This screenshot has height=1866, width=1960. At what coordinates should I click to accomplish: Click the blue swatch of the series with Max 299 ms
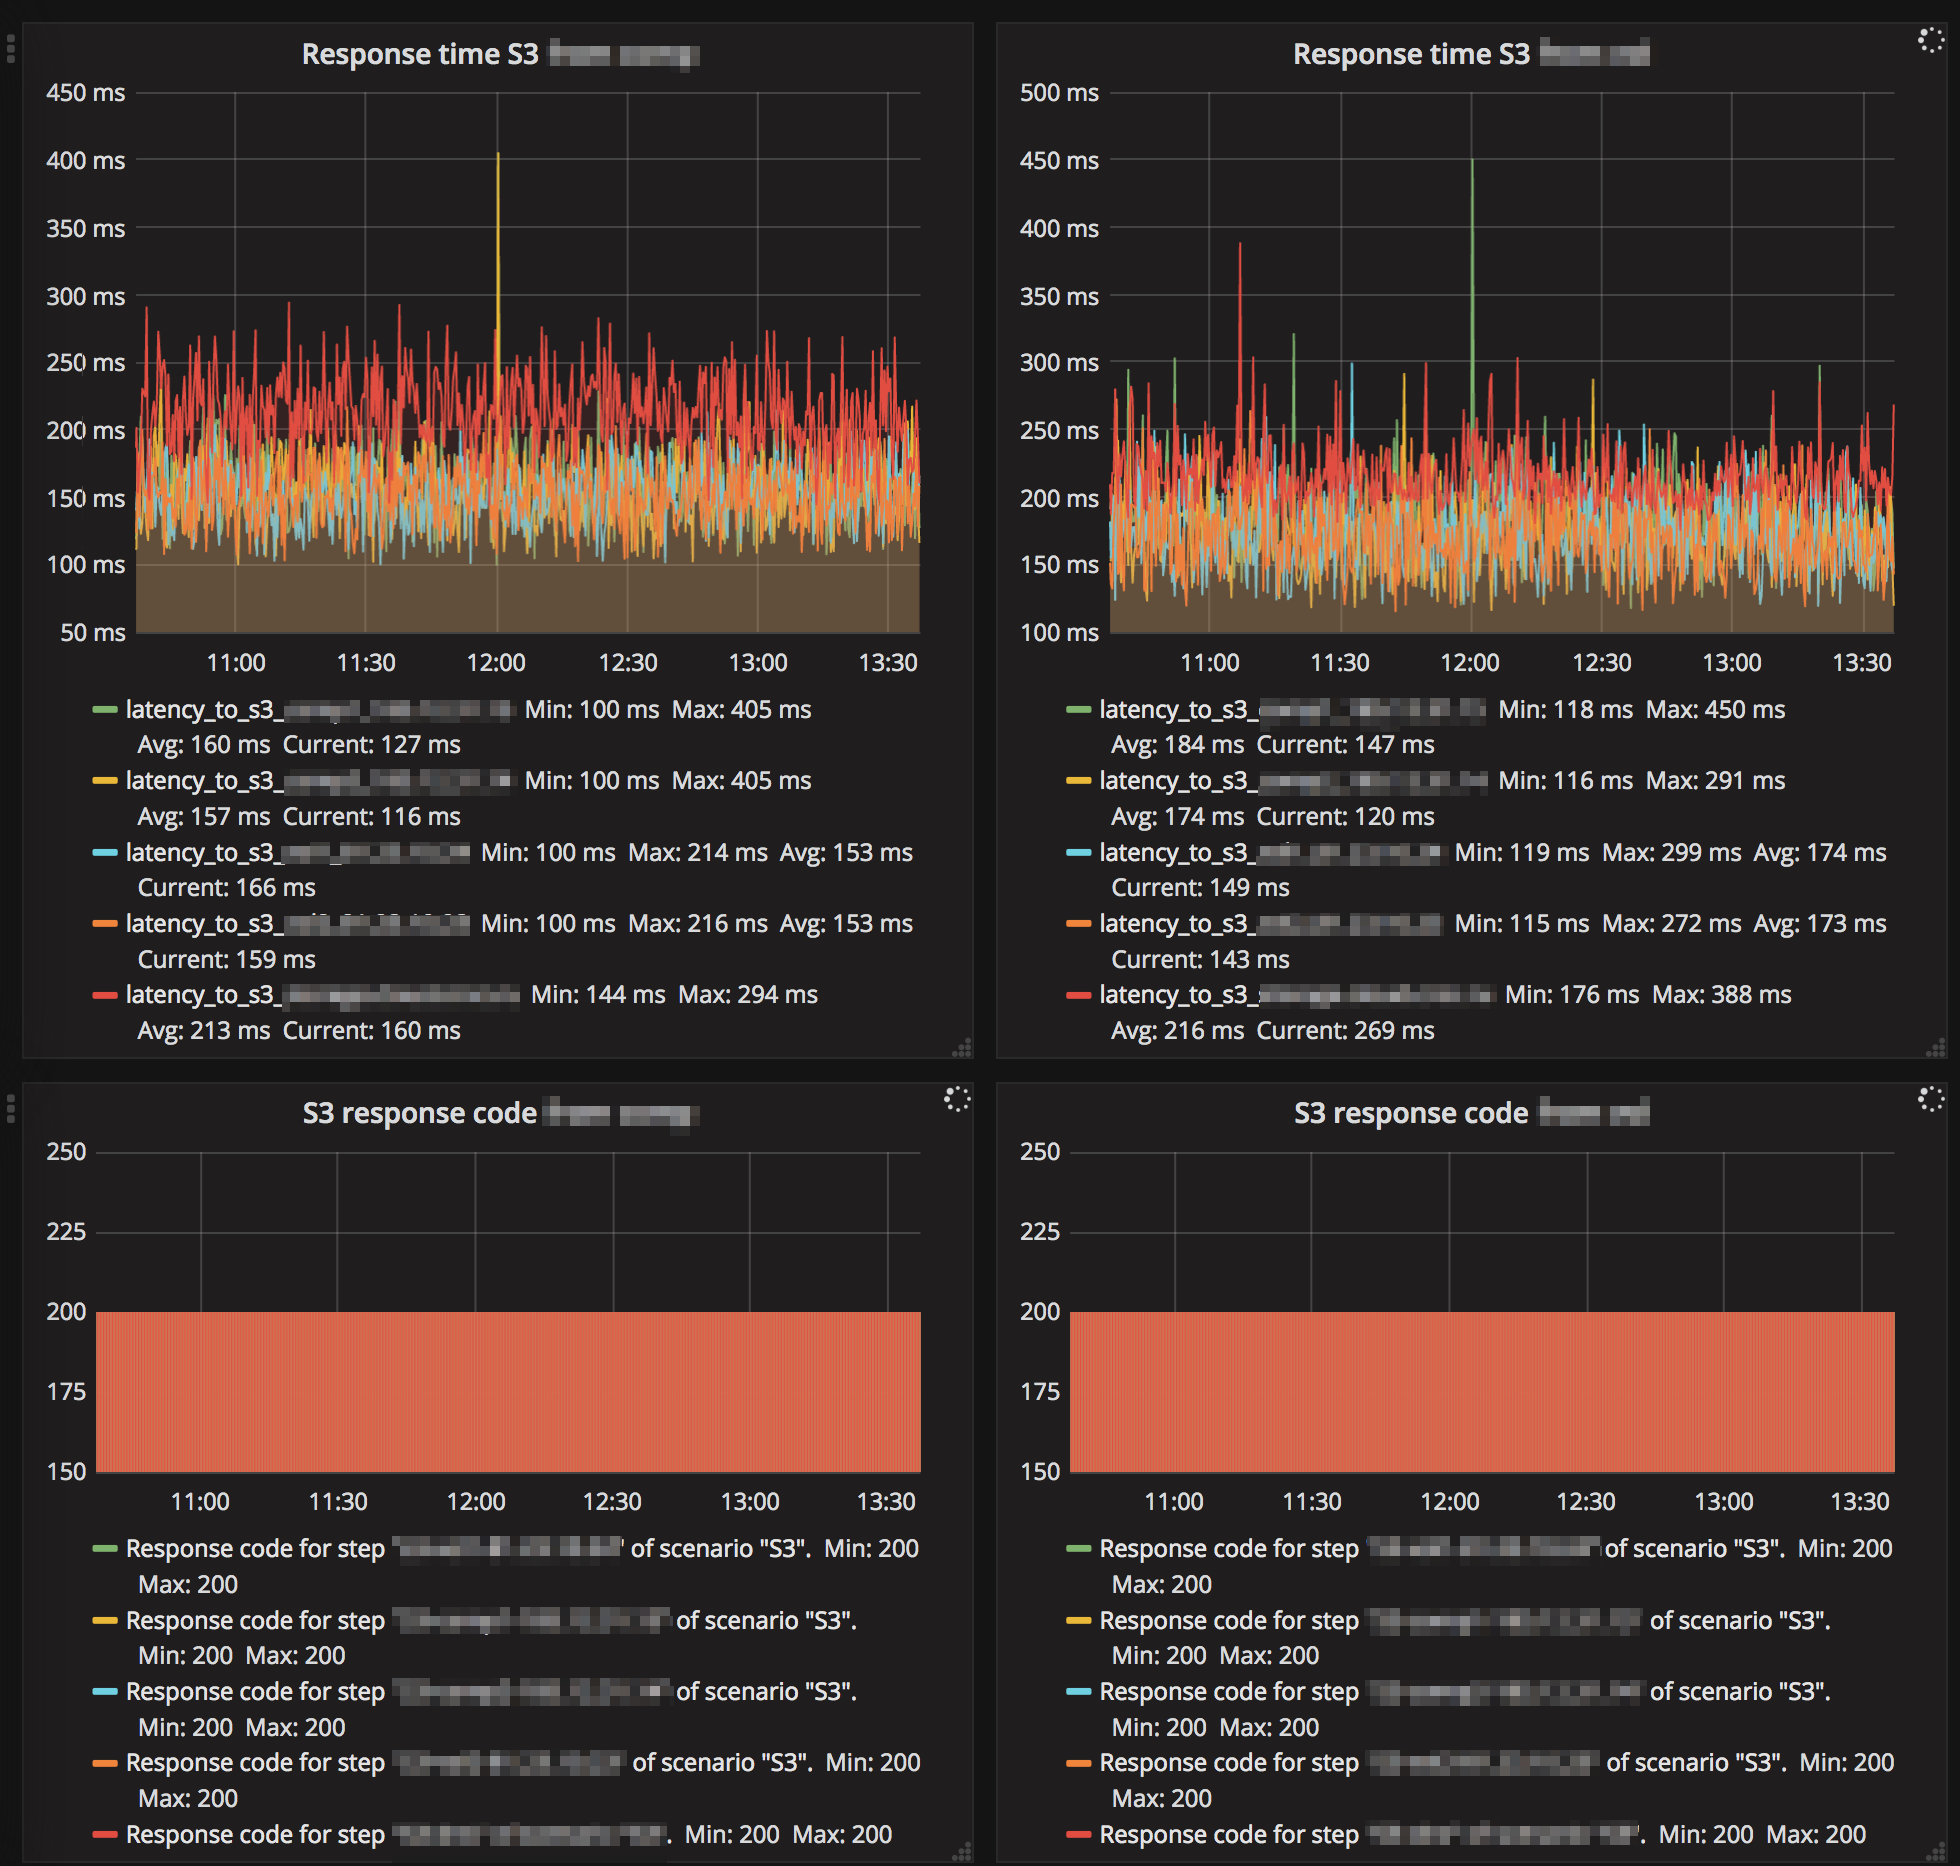(x=1079, y=853)
